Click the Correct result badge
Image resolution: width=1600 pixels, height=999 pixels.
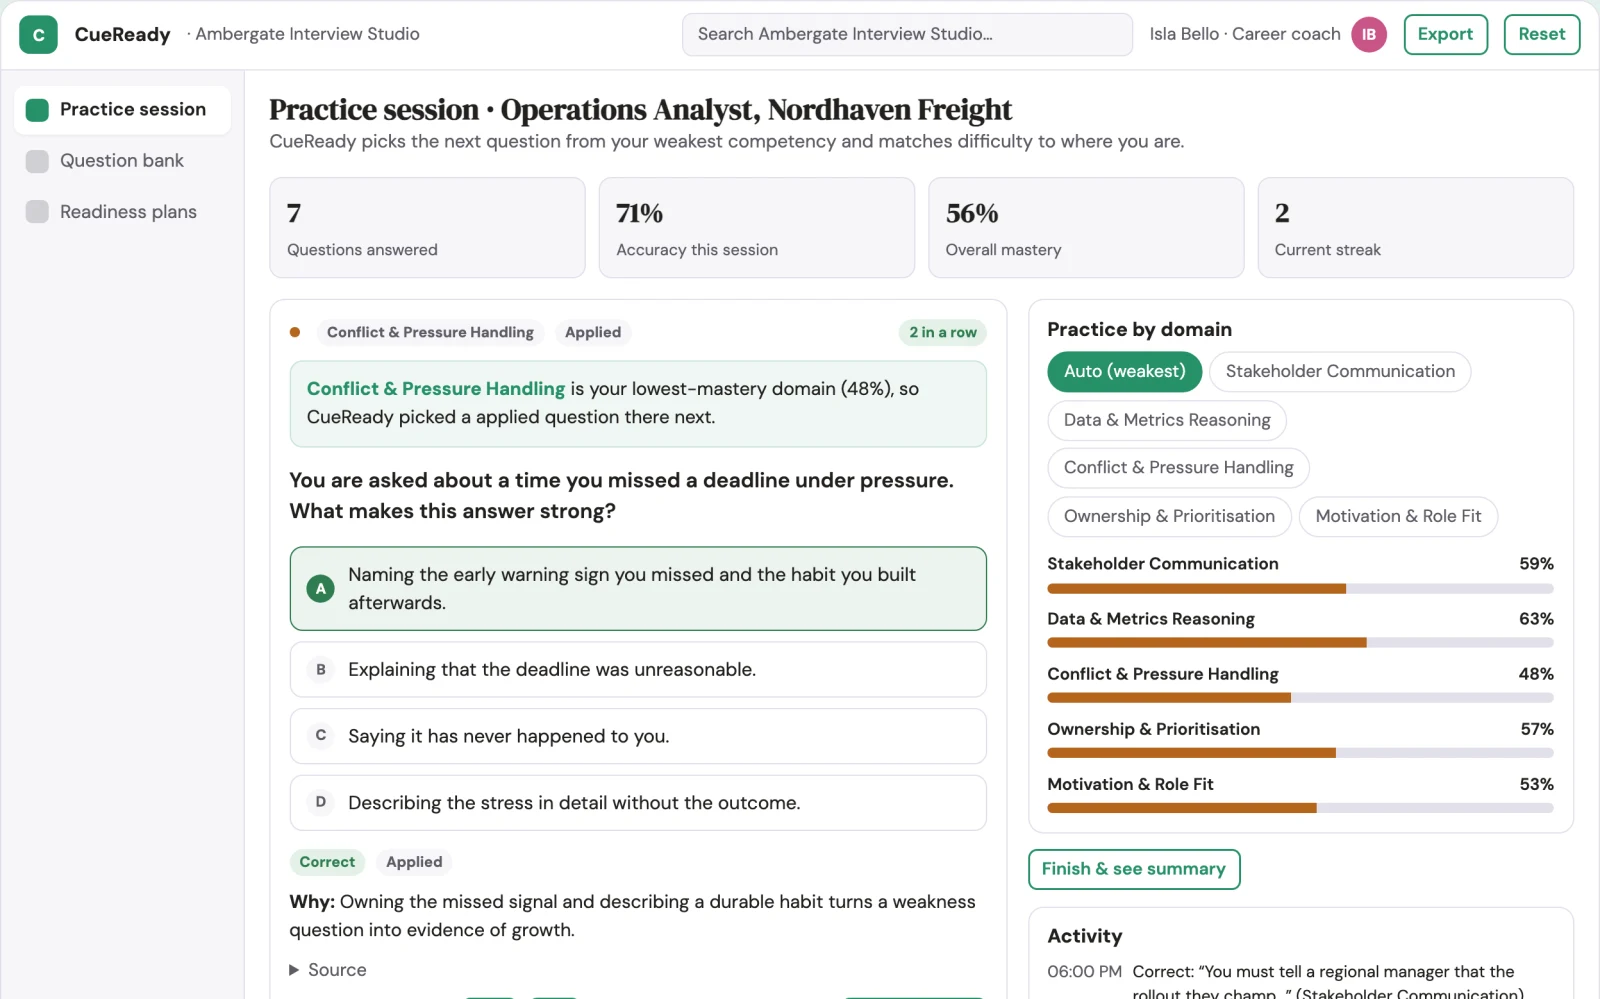[x=327, y=862]
